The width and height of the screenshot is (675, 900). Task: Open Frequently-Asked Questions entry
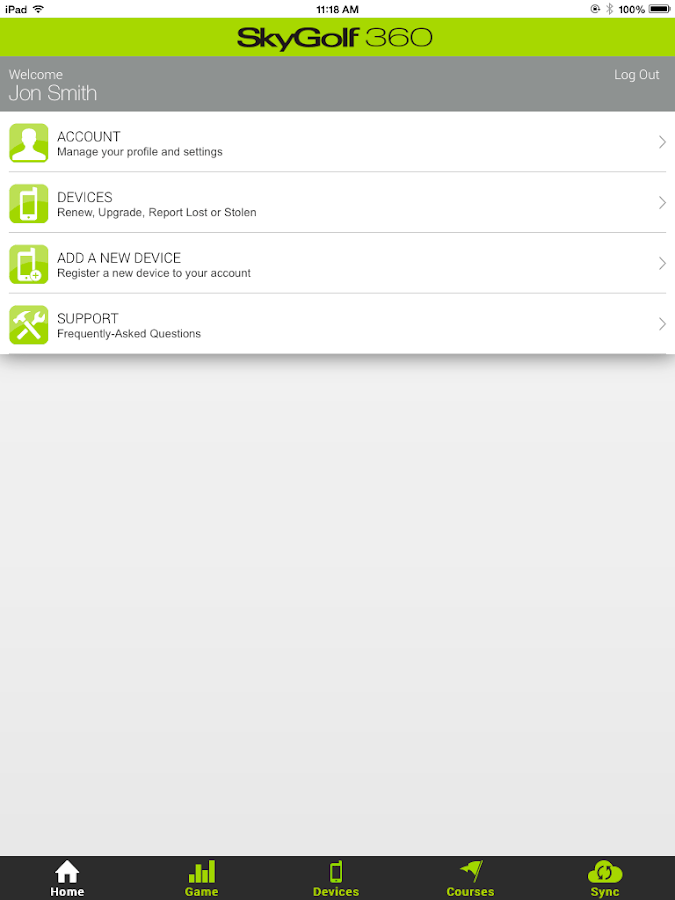(x=129, y=333)
